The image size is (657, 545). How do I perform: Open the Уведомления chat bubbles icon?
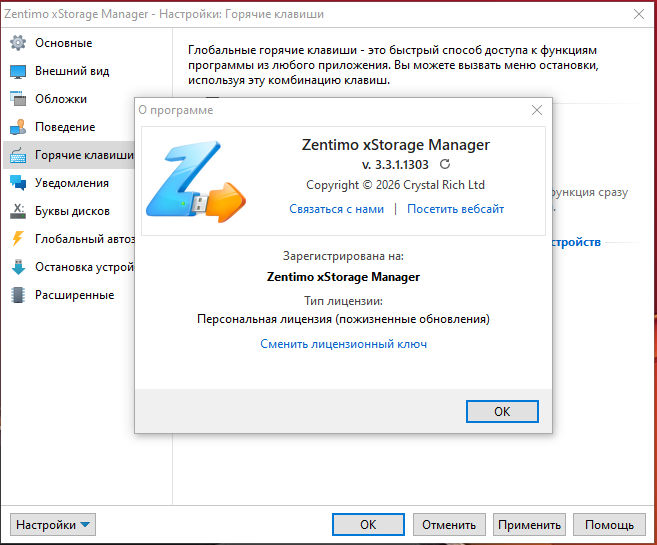(x=18, y=183)
